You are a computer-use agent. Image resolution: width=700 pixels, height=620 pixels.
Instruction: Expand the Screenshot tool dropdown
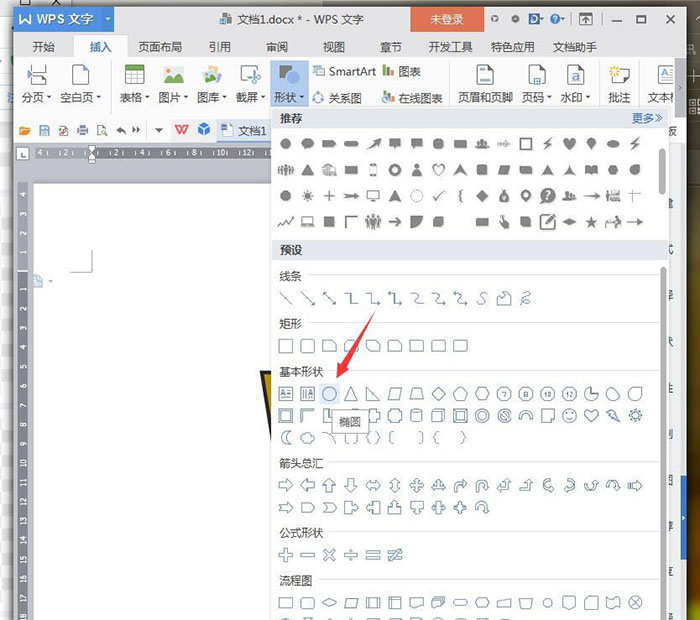coord(250,85)
